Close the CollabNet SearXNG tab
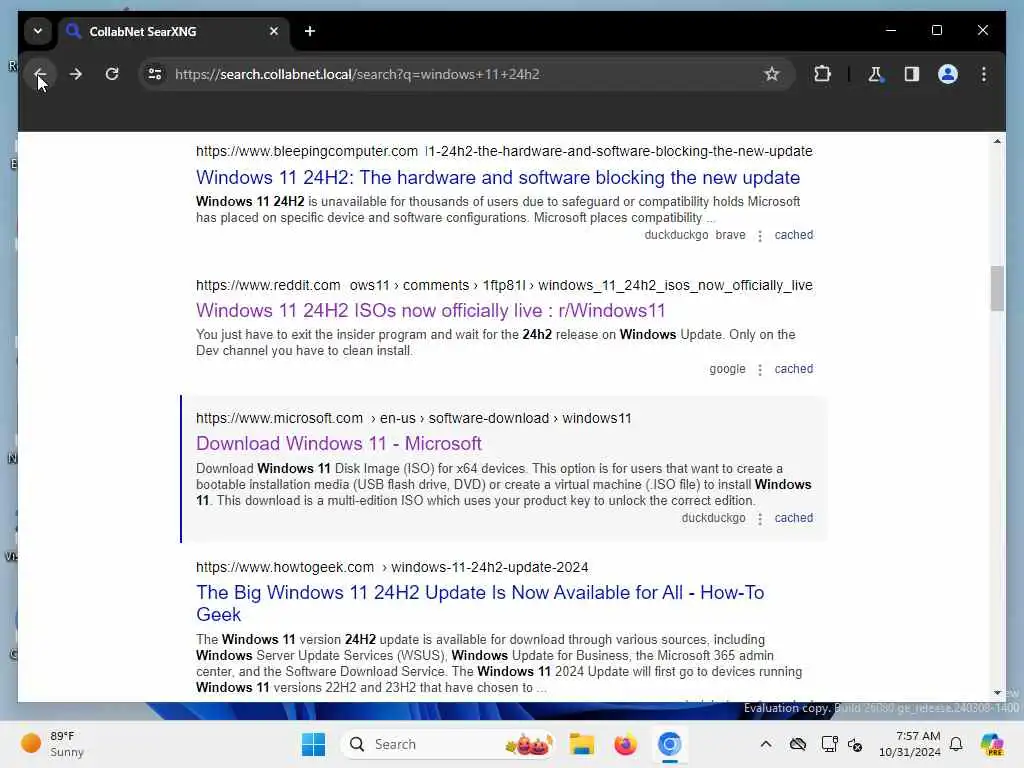This screenshot has height=768, width=1024. (x=274, y=31)
